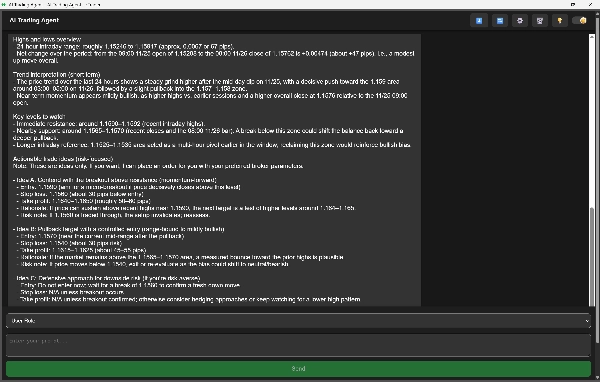Viewport: 600px width, 382px height.
Task: Click the dropdown arrow of the User Role selector
Action: coord(587,321)
